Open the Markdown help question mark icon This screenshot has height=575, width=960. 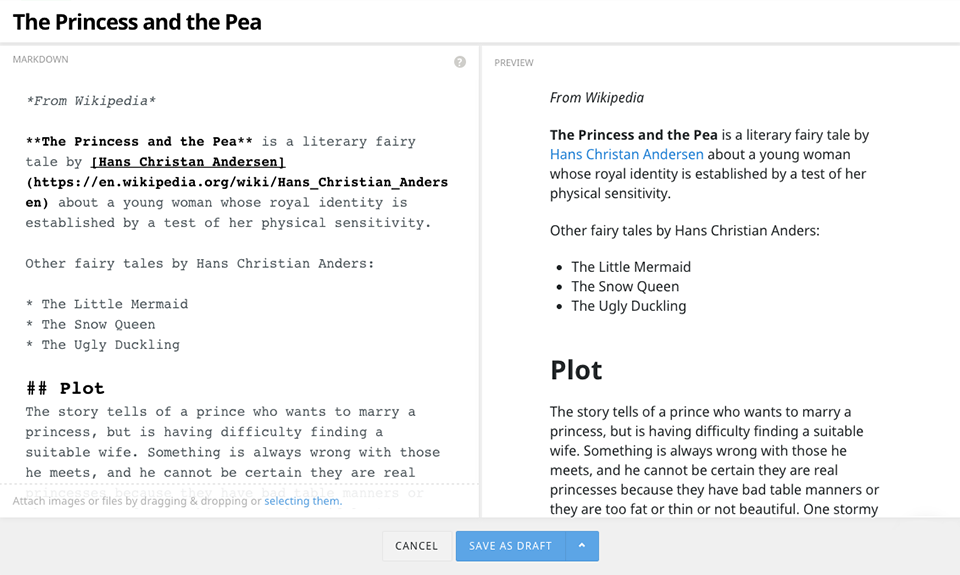point(460,62)
